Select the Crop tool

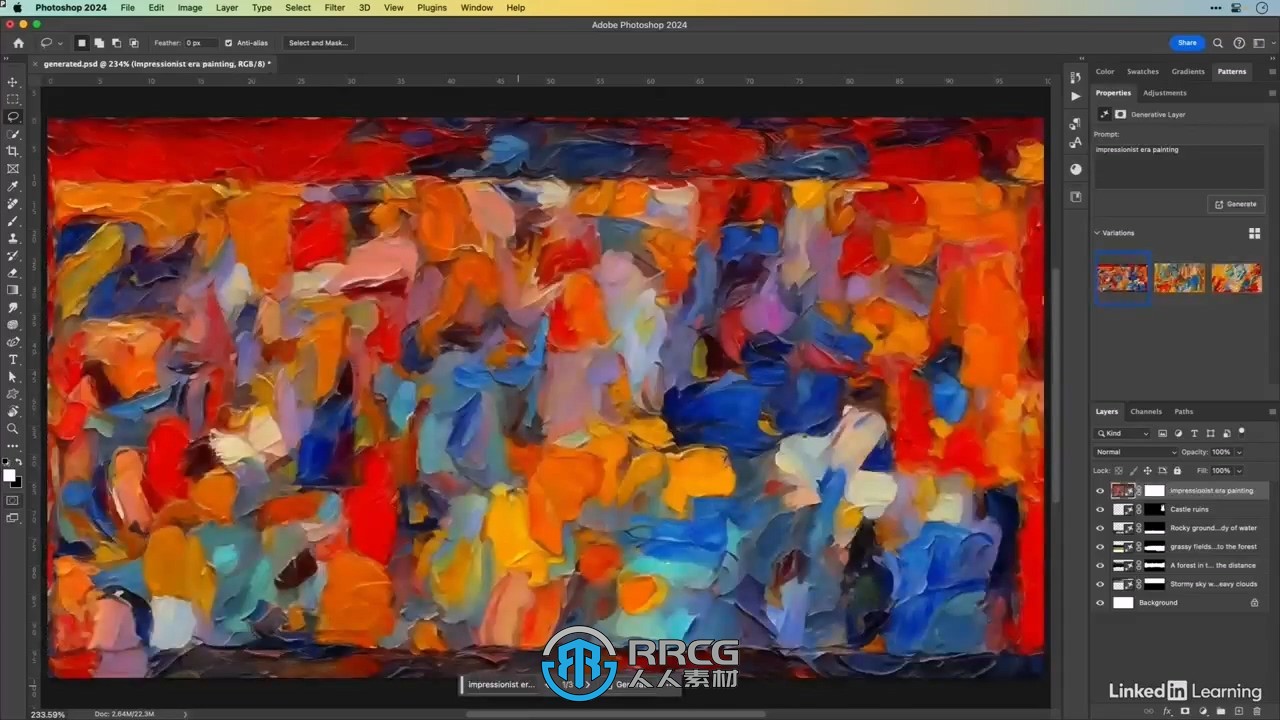click(13, 151)
